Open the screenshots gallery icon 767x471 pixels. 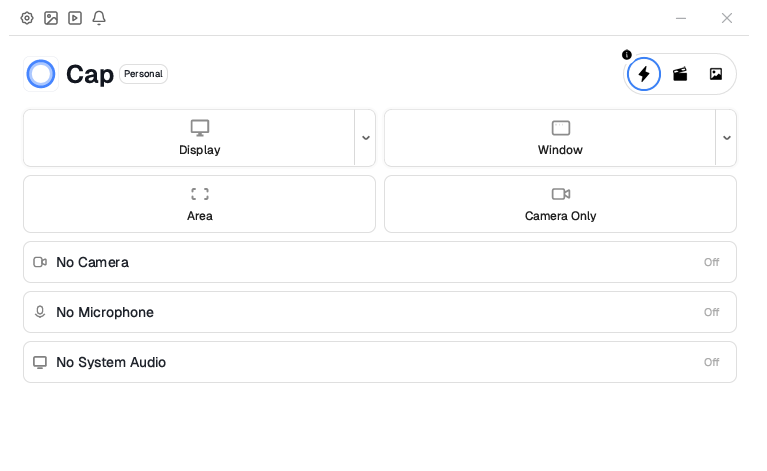pyautogui.click(x=51, y=18)
